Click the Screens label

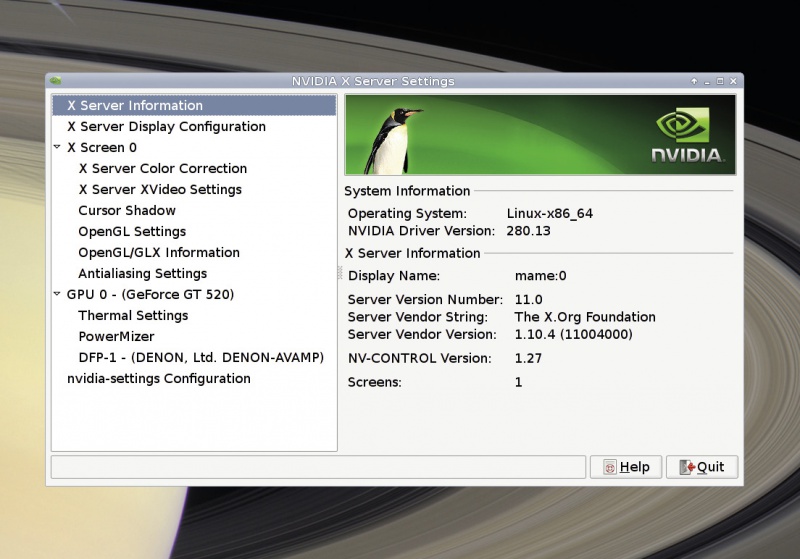coord(374,382)
